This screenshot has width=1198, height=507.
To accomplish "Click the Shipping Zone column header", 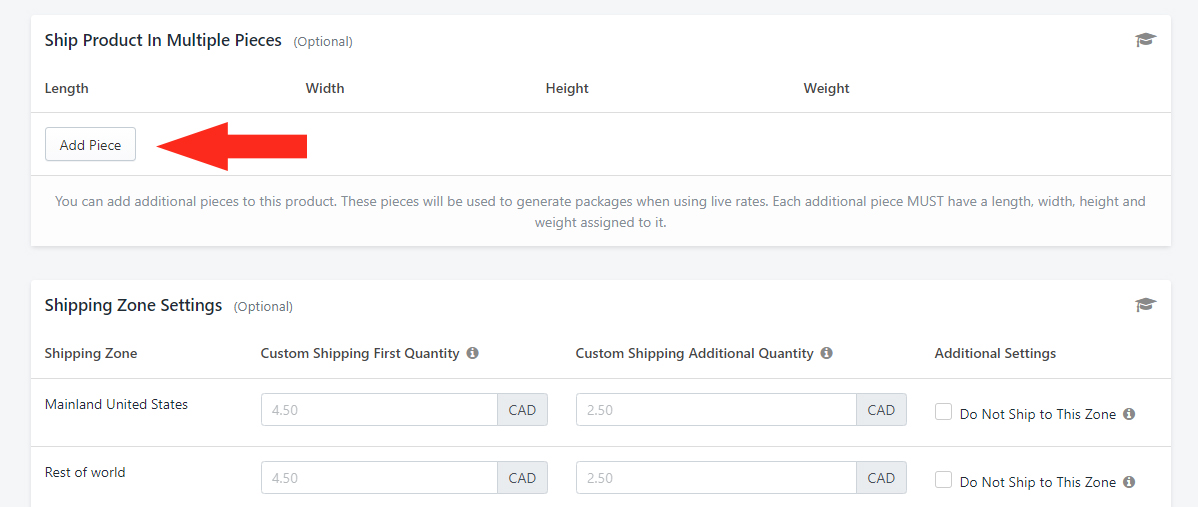I will [91, 354].
